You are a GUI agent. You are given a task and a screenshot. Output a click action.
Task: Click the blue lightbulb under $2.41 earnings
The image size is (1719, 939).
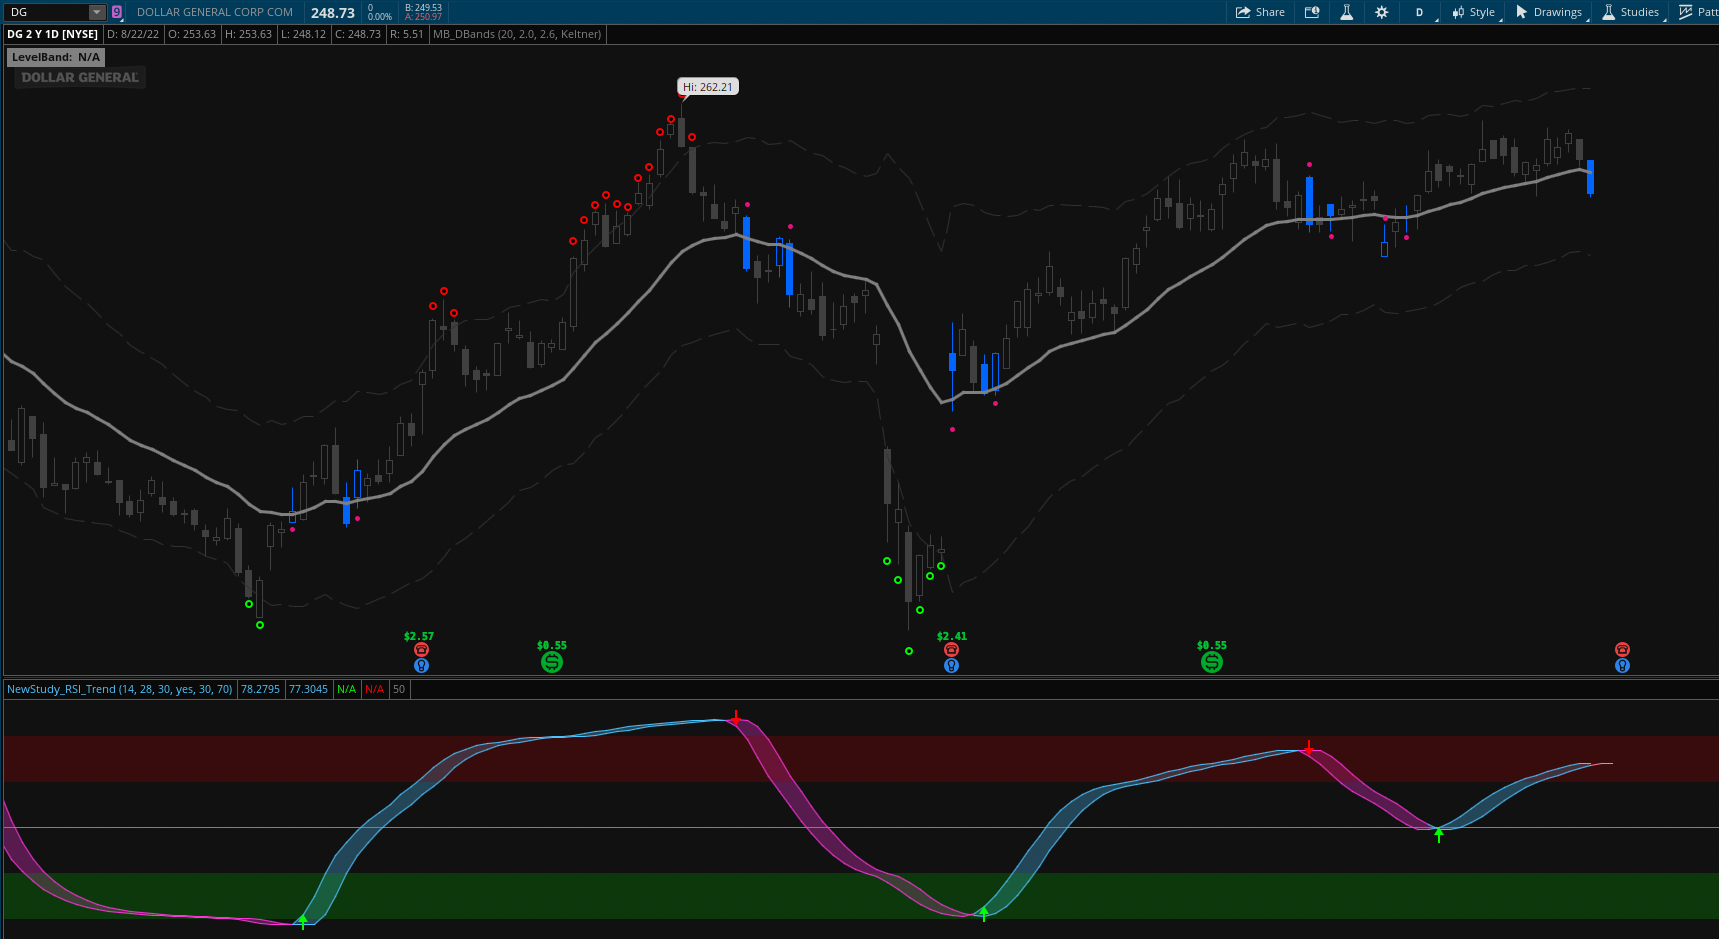point(951,666)
